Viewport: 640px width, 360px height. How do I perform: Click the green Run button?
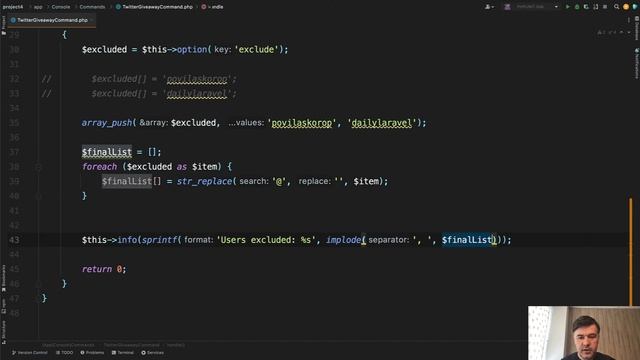pyautogui.click(x=567, y=7)
